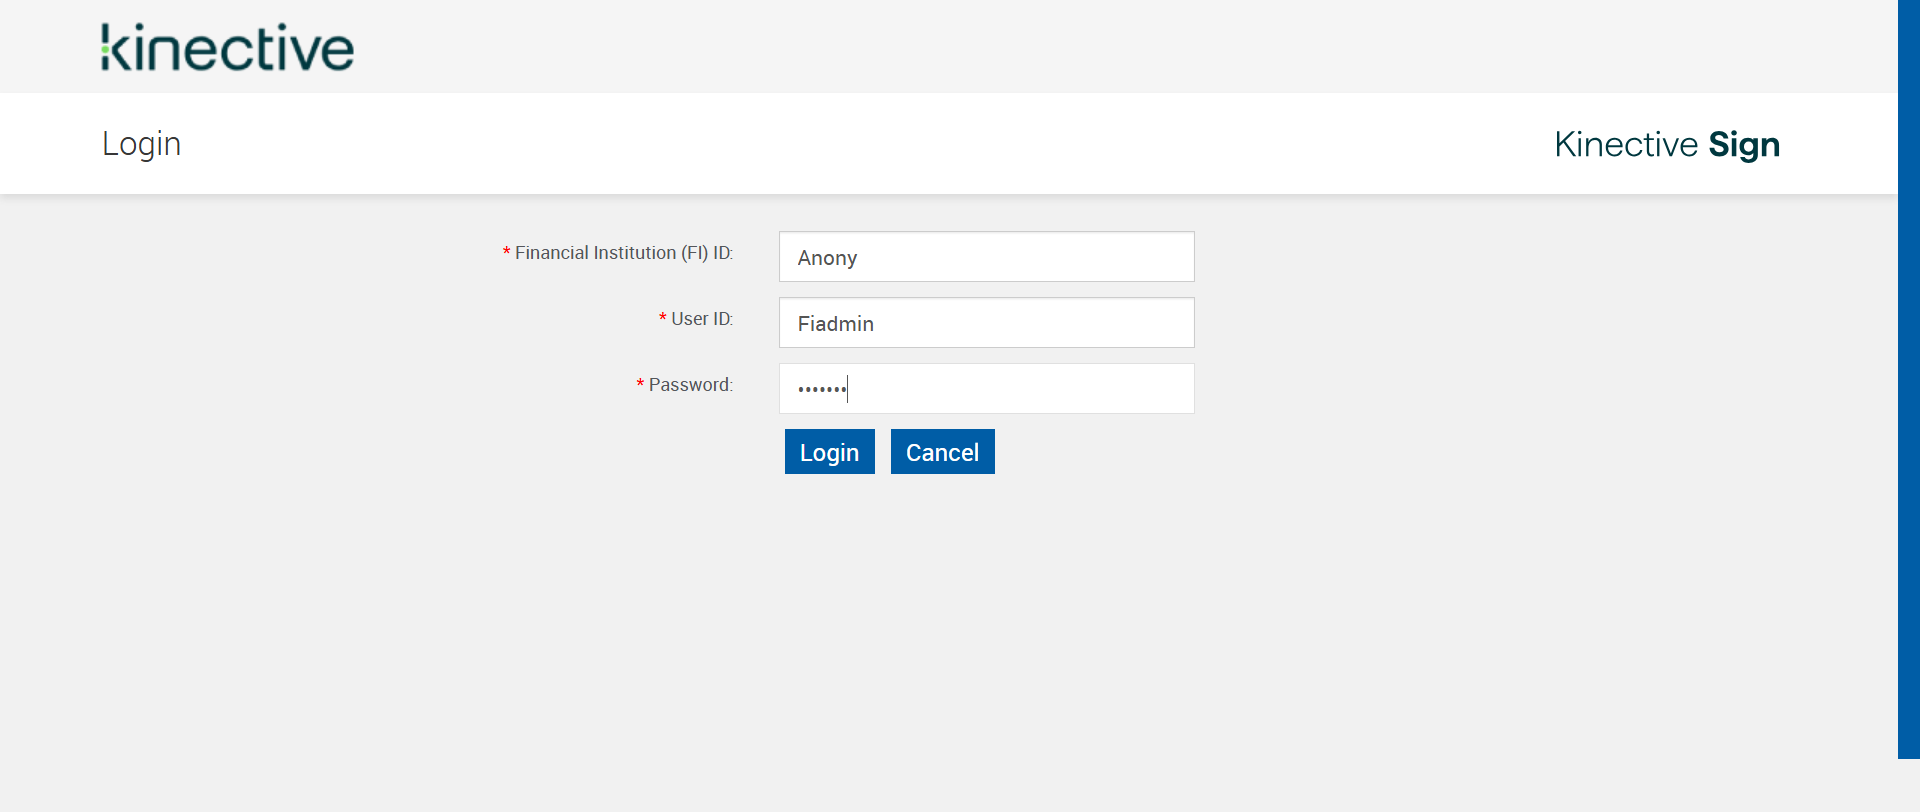
Task: Click the Login page heading
Action: (141, 144)
